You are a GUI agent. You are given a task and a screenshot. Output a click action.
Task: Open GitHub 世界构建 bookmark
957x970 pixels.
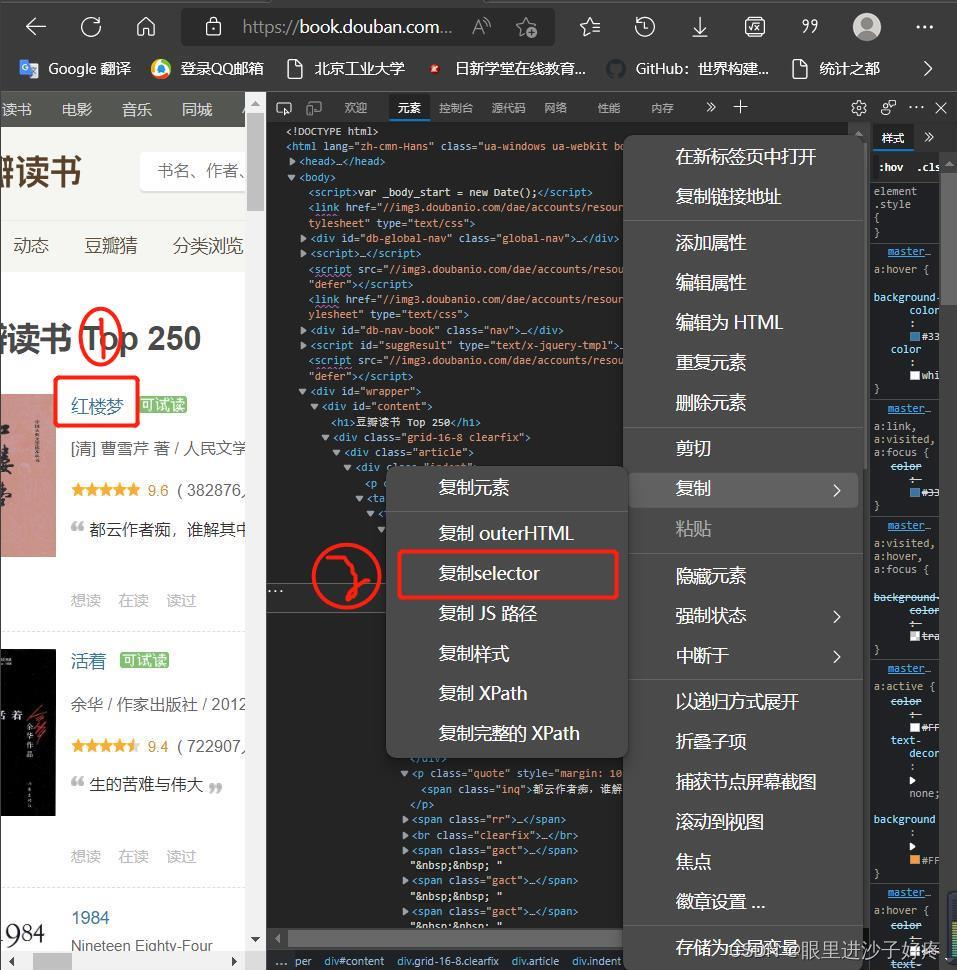[687, 69]
